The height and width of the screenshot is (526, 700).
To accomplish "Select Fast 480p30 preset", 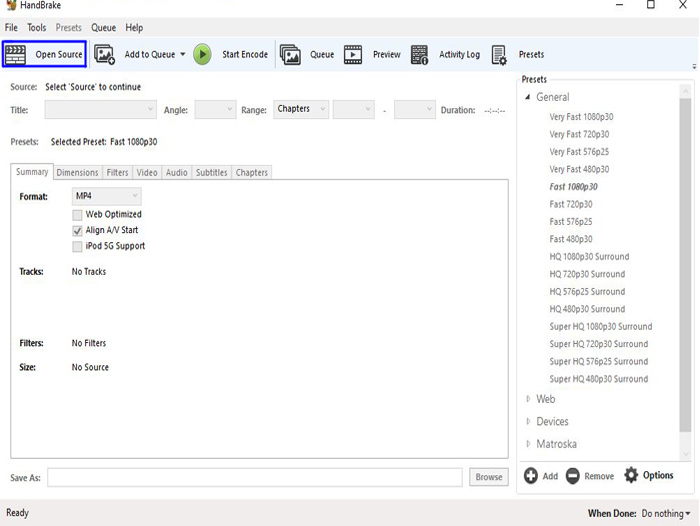I will [x=571, y=239].
